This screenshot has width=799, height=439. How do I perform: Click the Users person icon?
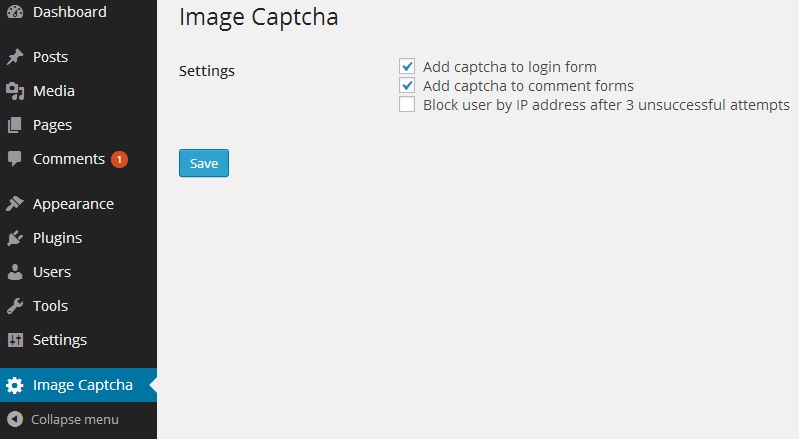(15, 272)
